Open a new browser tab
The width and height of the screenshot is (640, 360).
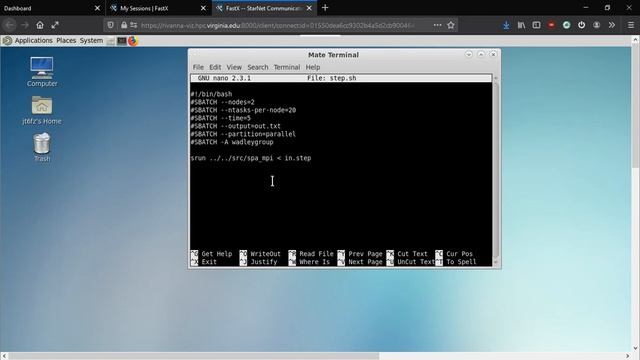pos(325,8)
